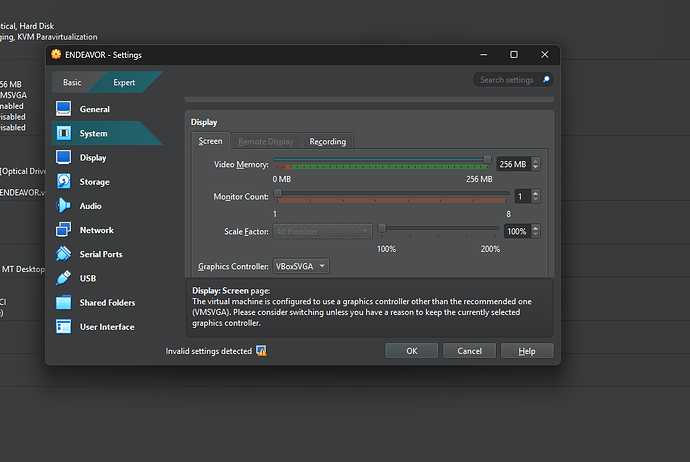Click the Display screen icon in sidebar
690x462 pixels.
[x=63, y=157]
